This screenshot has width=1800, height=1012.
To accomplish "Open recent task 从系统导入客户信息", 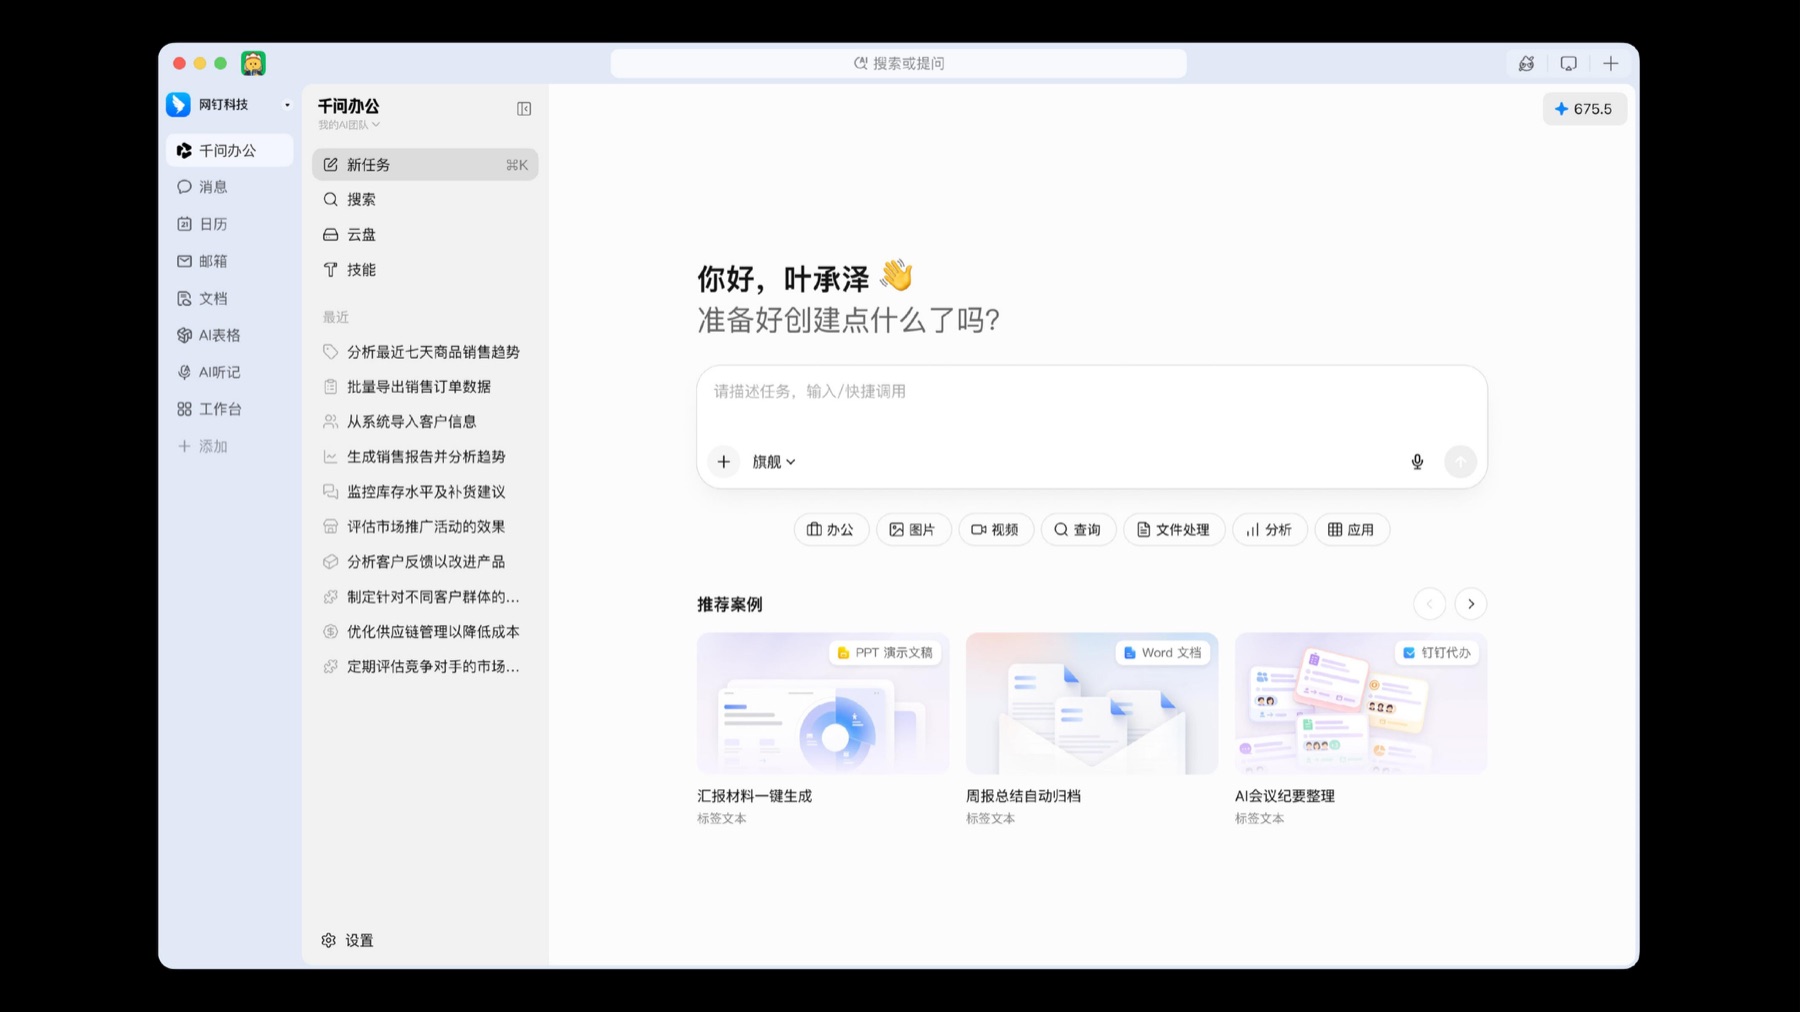I will [x=425, y=422].
